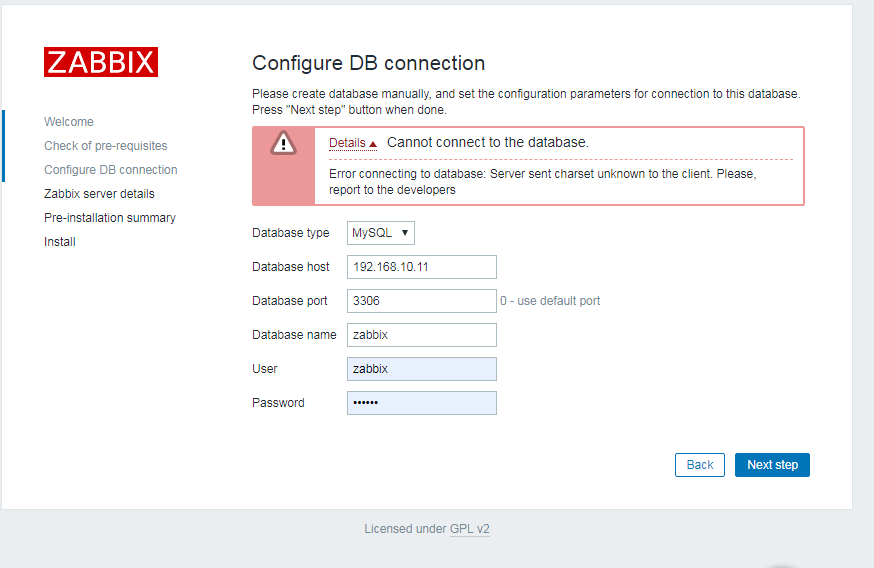Click the 'Please create database manually' instruction text
This screenshot has height=568, width=874.
click(x=526, y=101)
